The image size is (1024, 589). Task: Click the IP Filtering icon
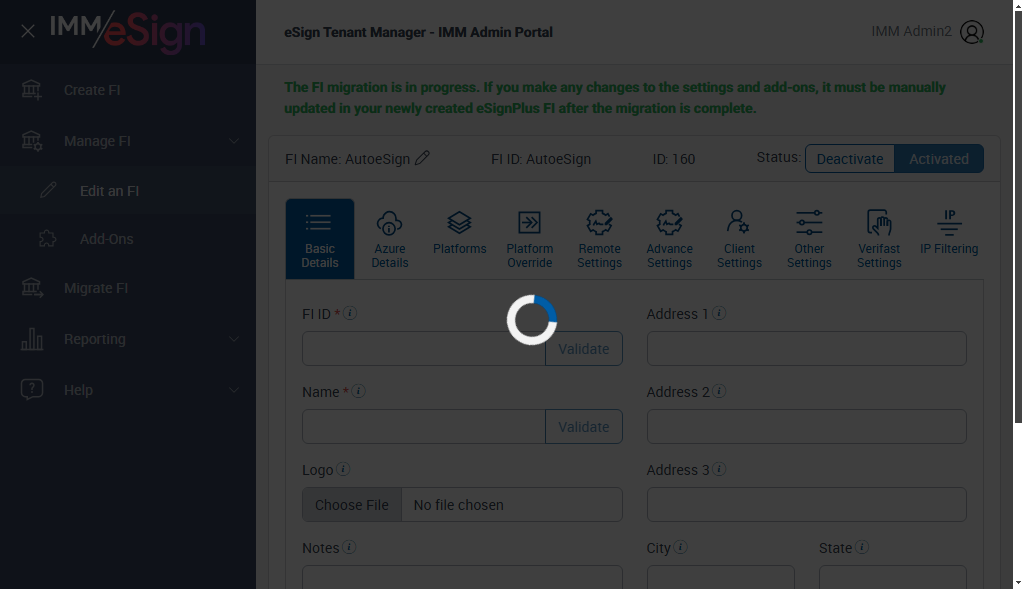click(949, 223)
